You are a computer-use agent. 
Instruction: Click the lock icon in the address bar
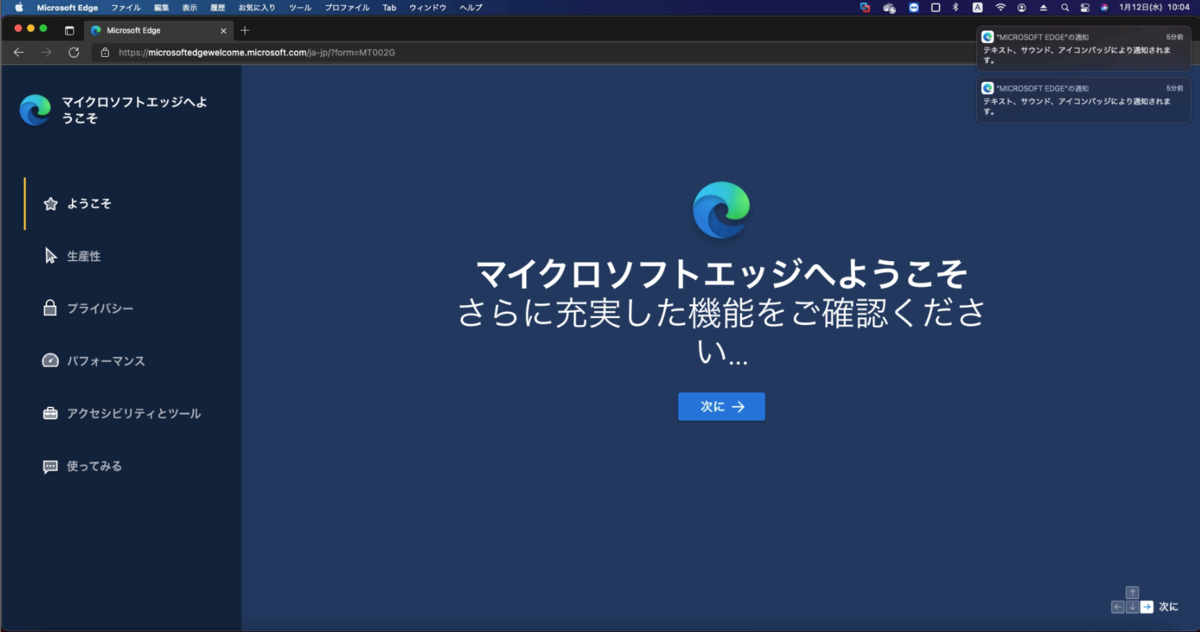click(105, 52)
